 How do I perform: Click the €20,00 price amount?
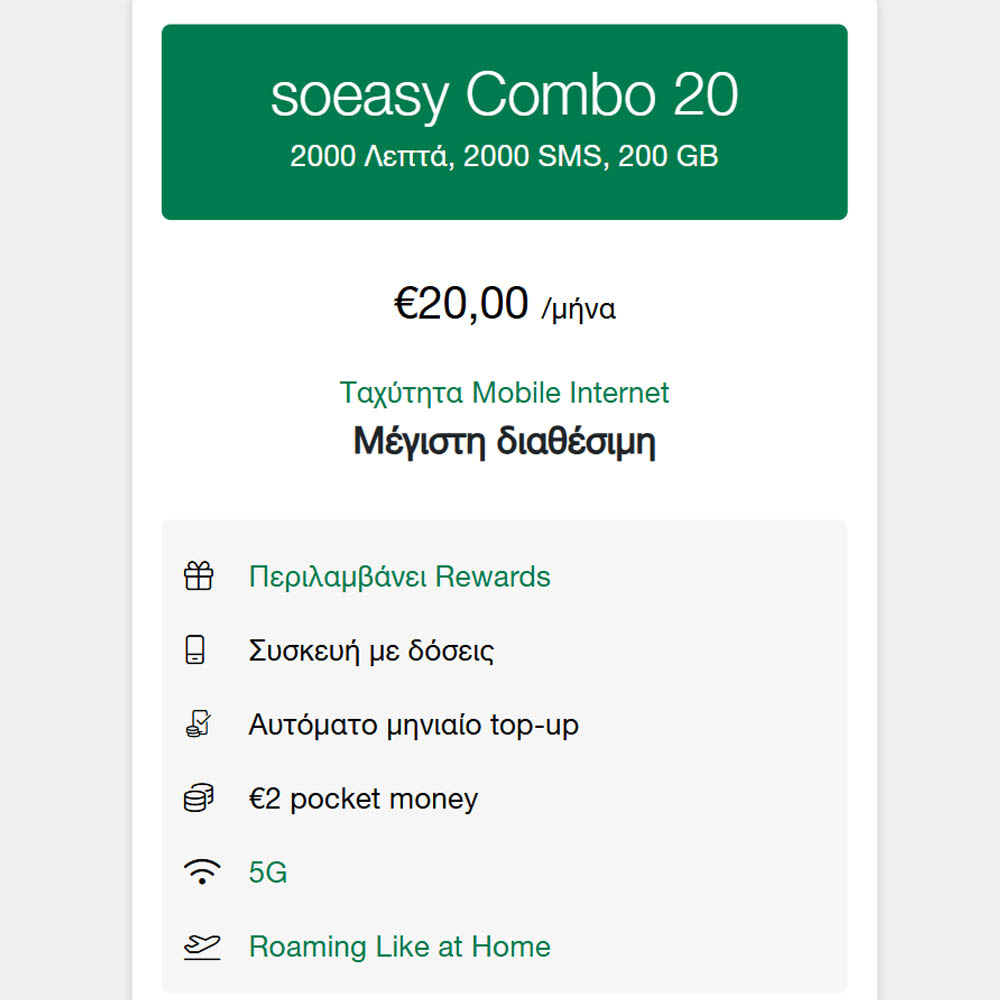(x=461, y=303)
